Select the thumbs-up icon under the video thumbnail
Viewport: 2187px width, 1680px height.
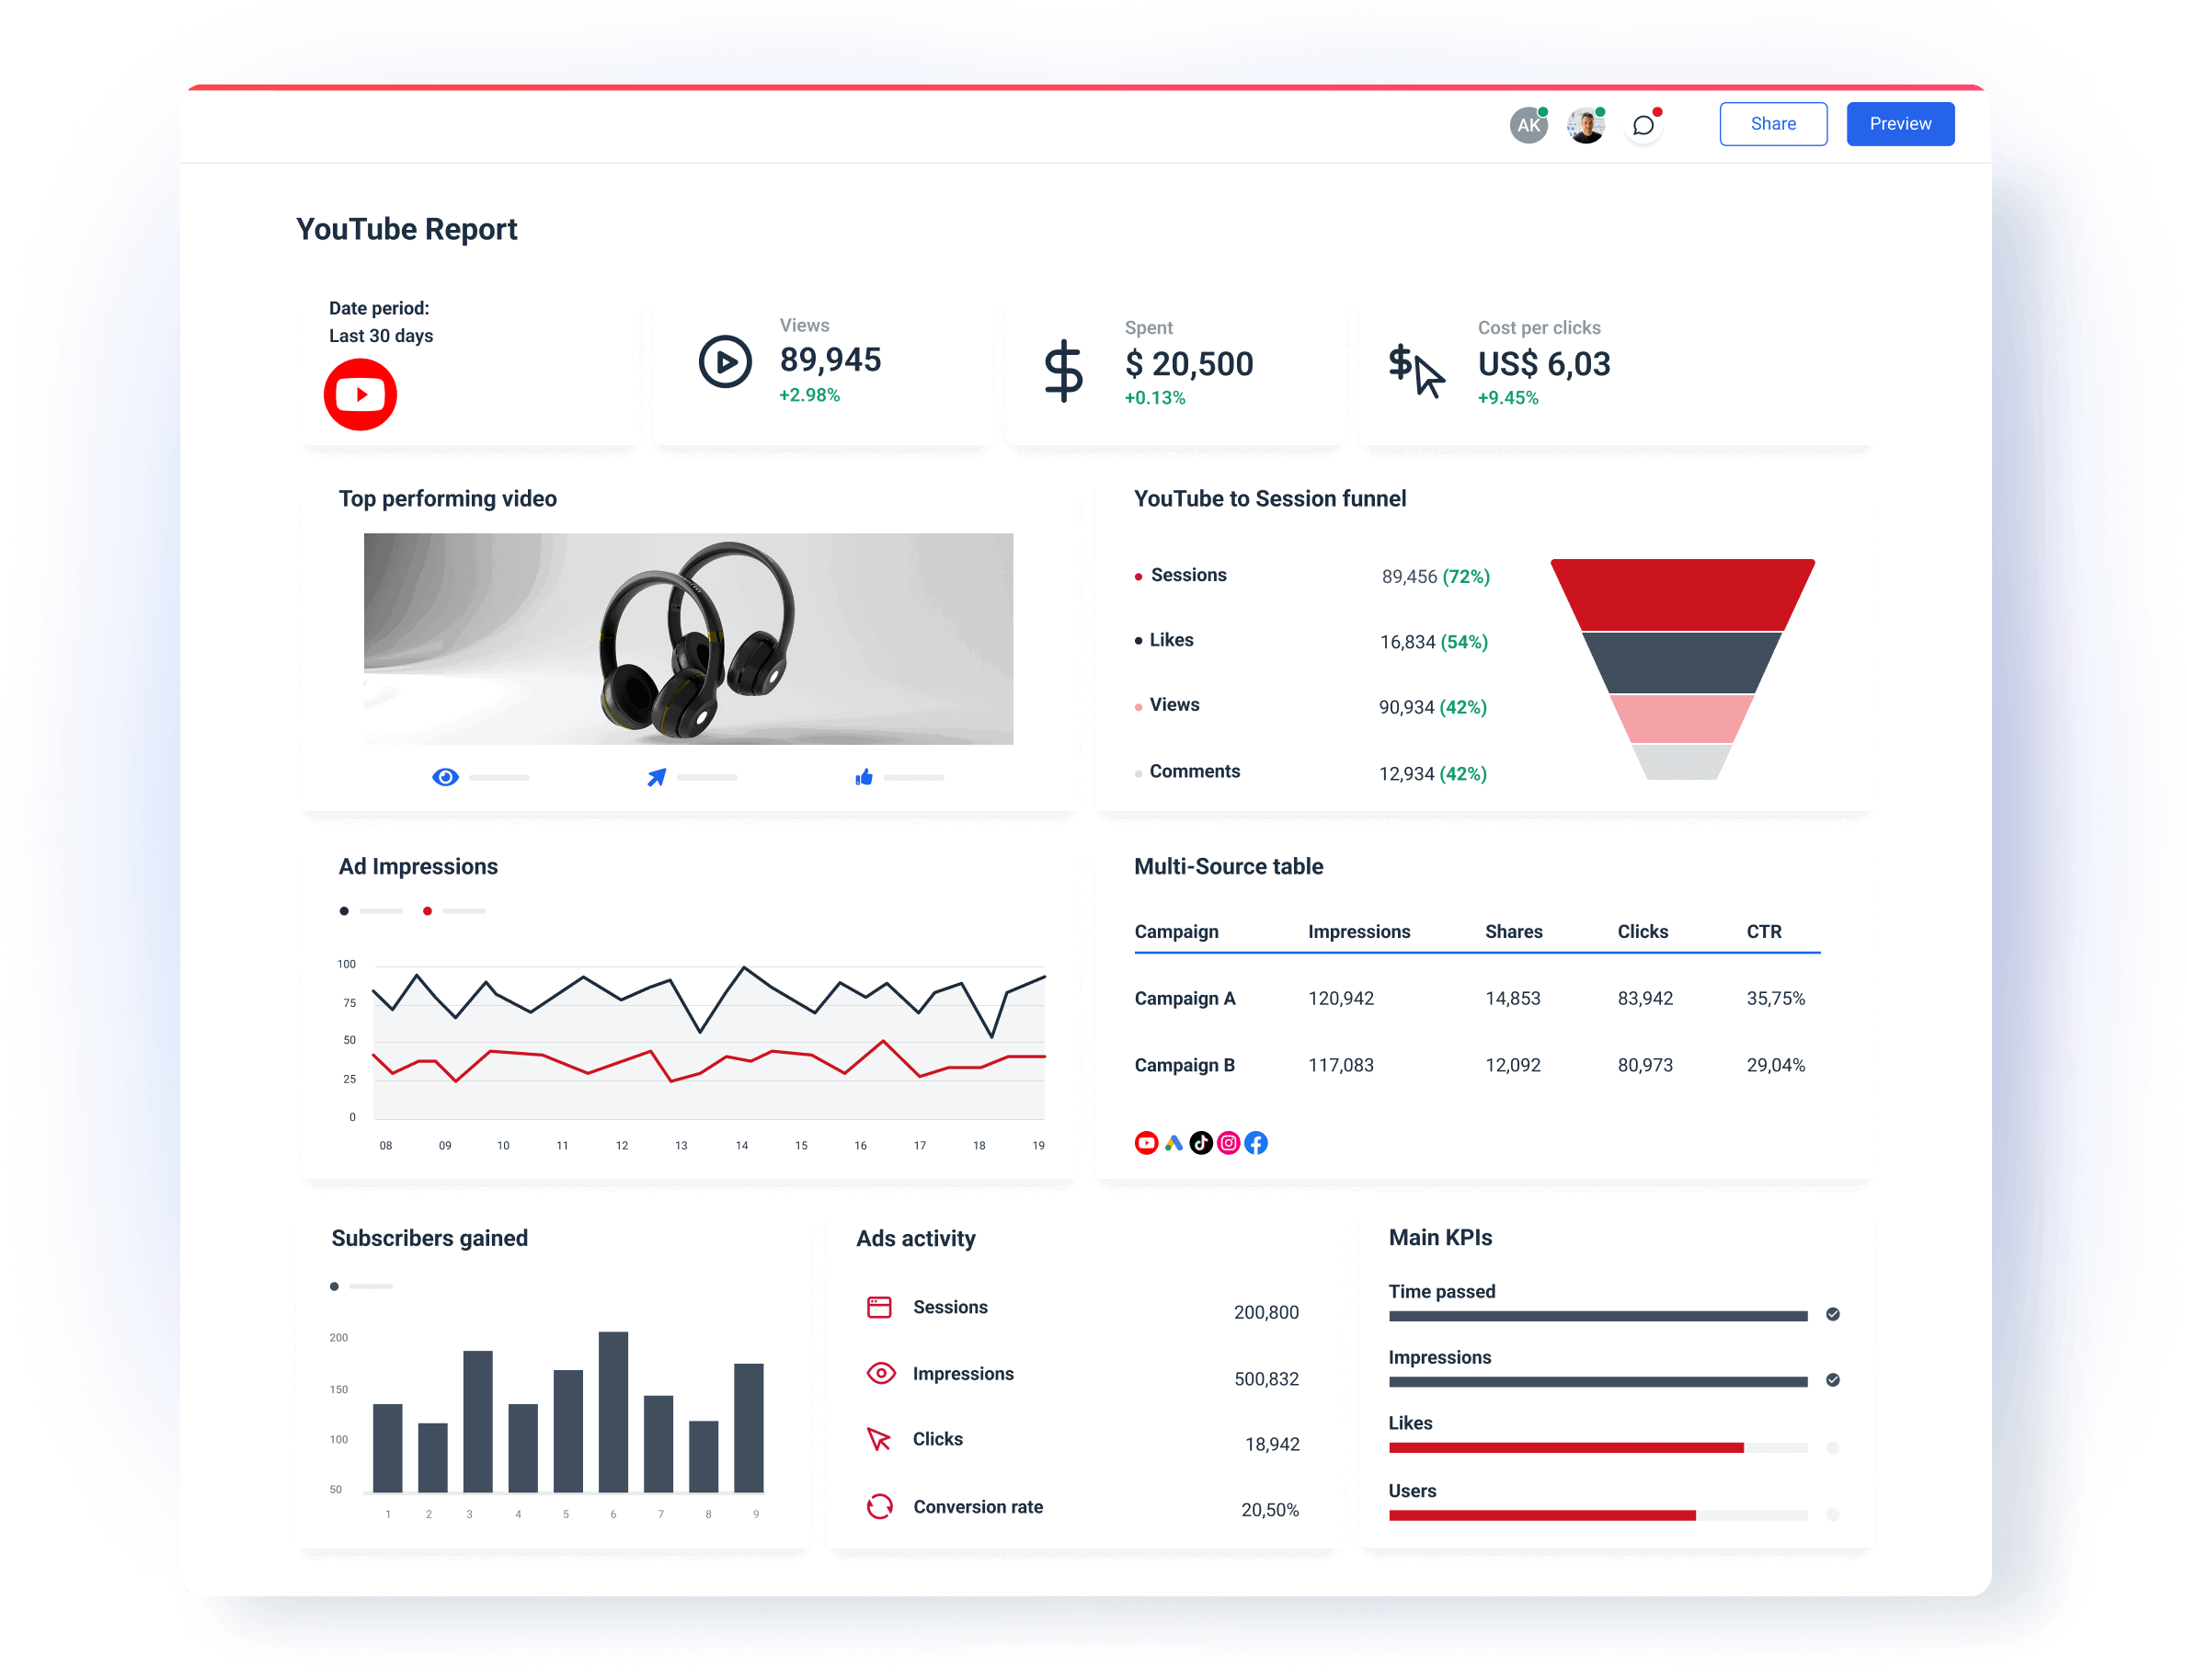(863, 777)
